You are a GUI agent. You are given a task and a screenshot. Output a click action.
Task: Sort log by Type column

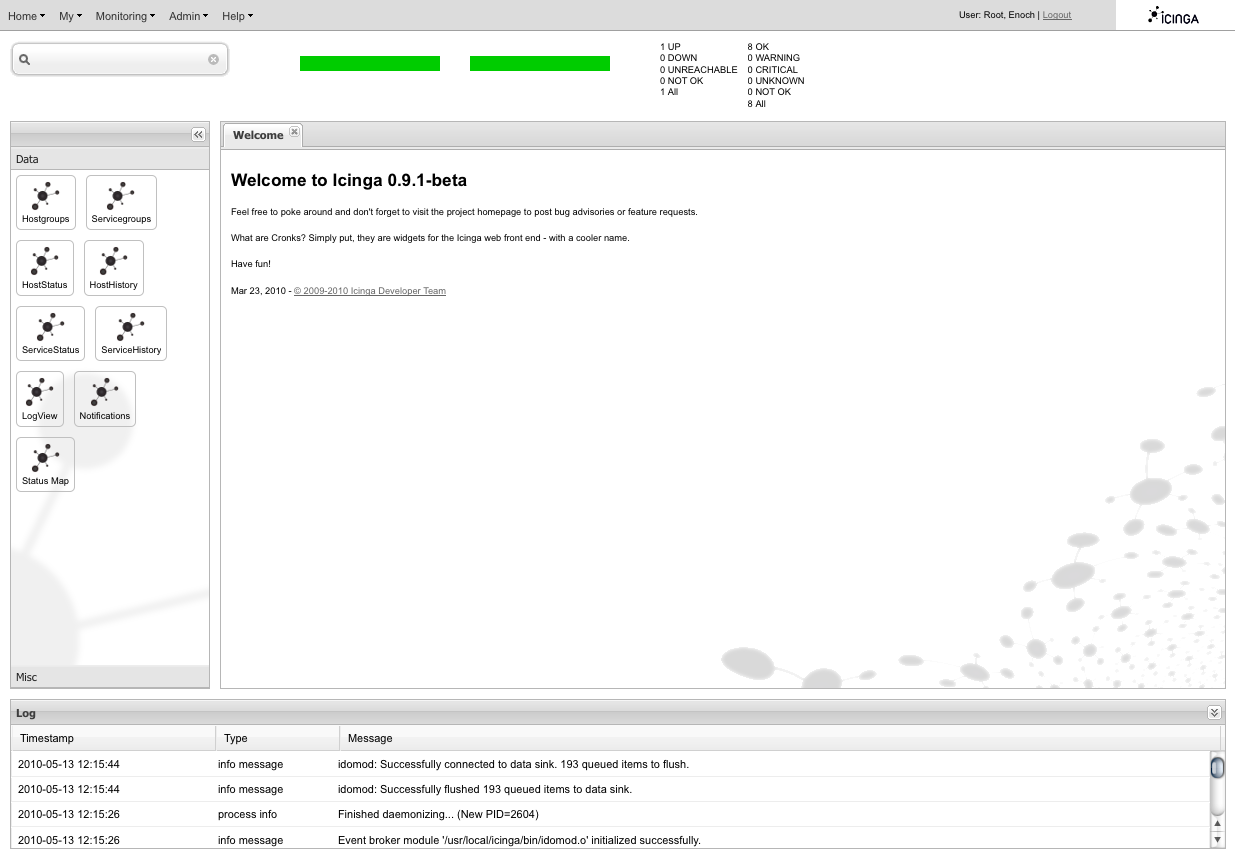278,738
